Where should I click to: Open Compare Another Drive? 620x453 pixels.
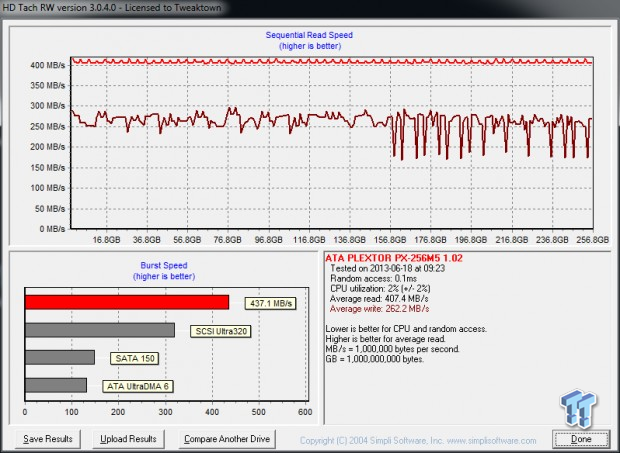[x=227, y=439]
